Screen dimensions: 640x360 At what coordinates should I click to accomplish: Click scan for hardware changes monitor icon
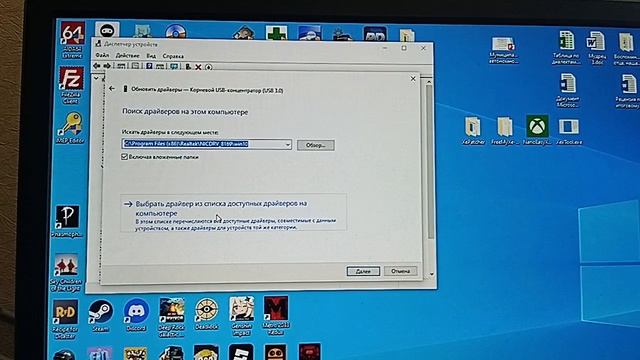tap(174, 67)
